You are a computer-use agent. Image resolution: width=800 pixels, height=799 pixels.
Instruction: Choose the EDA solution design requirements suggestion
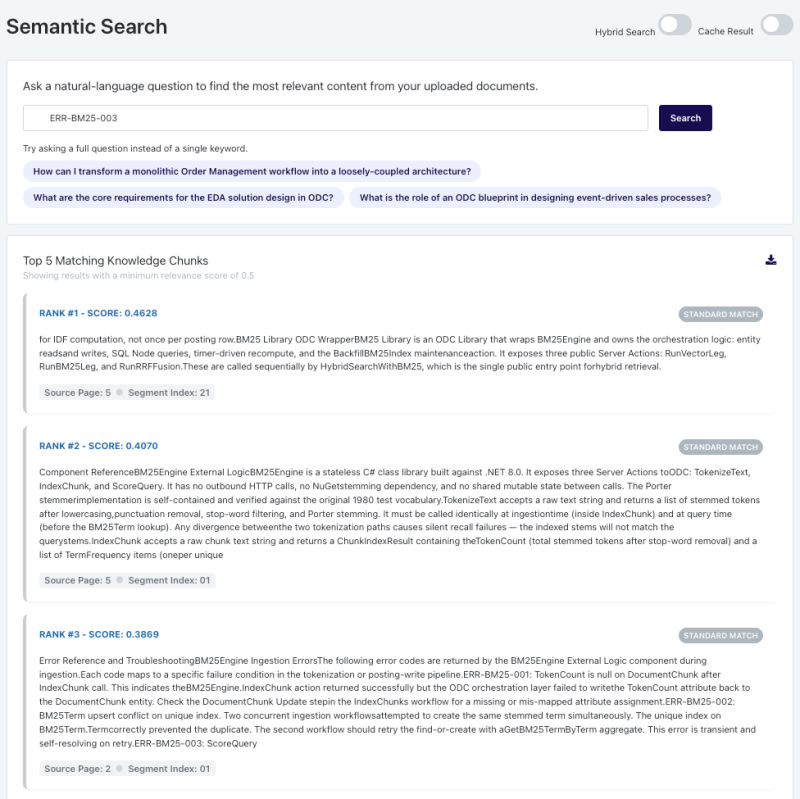point(183,197)
